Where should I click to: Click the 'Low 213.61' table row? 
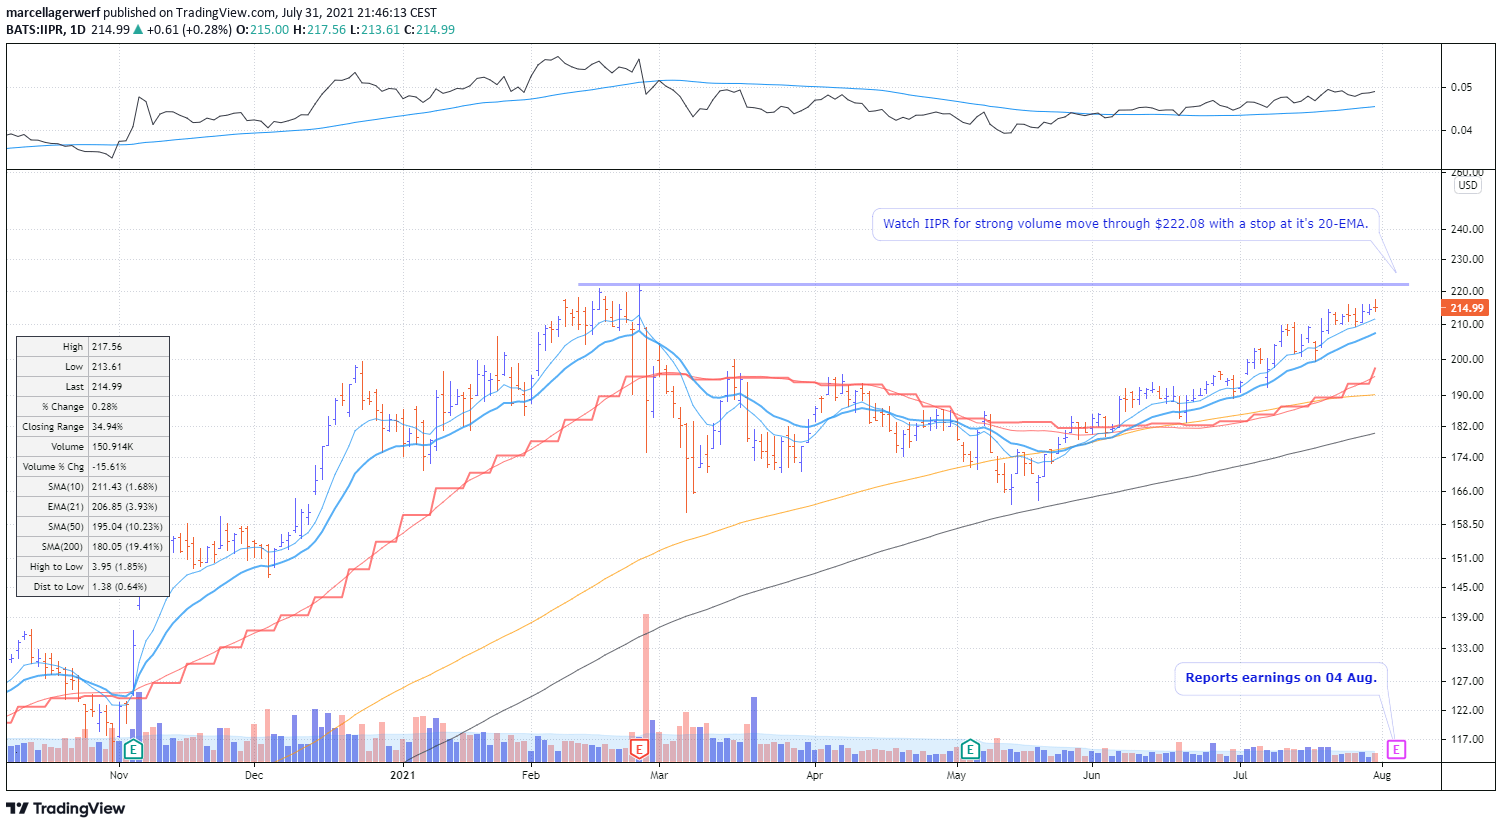[x=93, y=367]
